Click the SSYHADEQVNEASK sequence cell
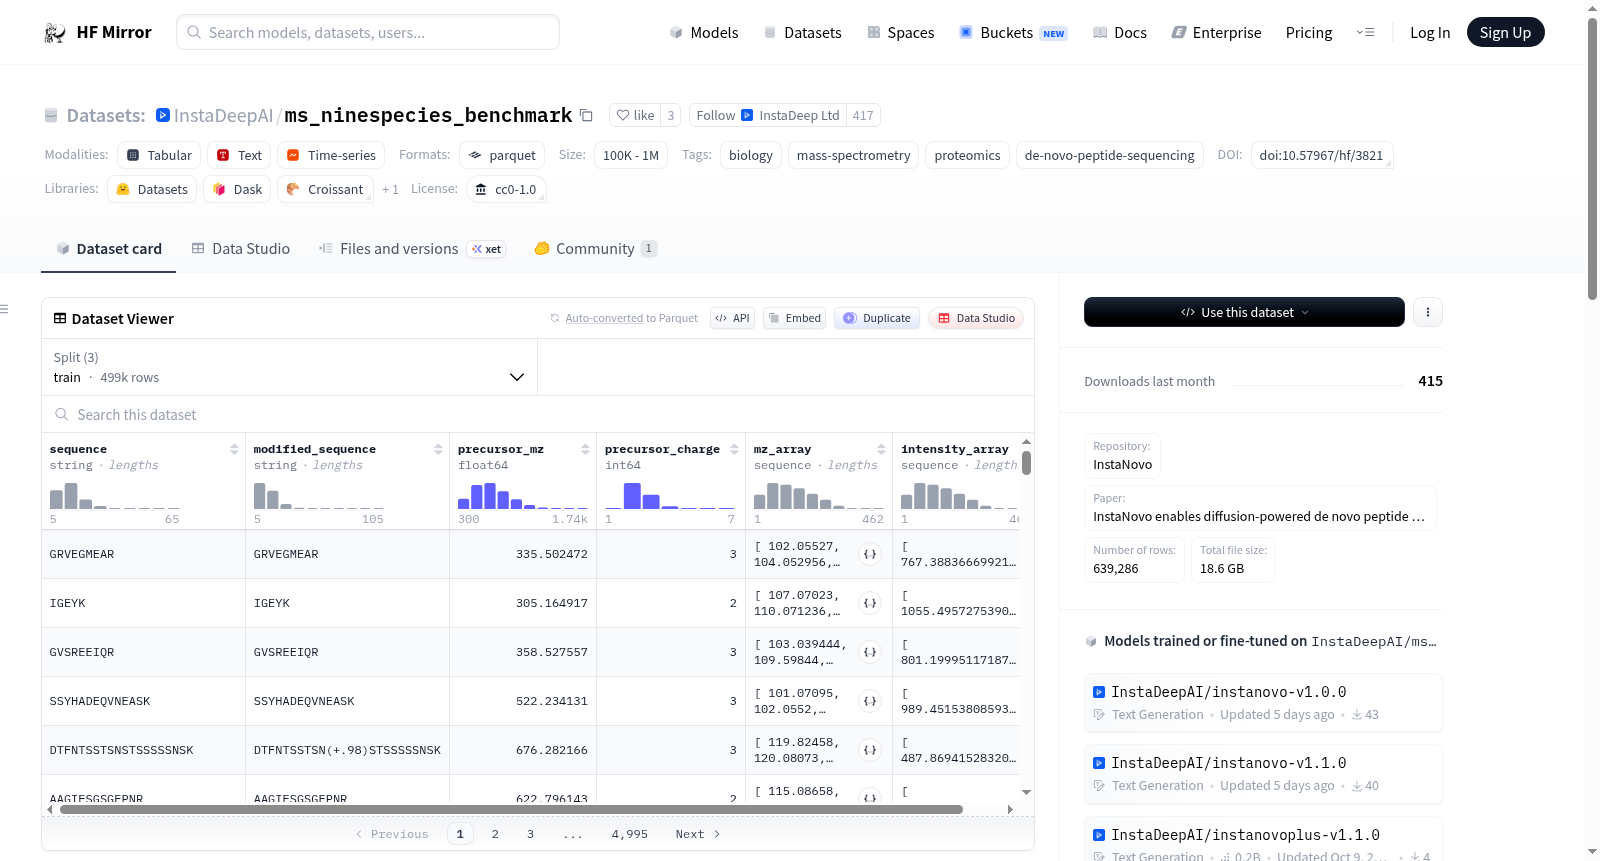This screenshot has width=1600, height=861. point(144,701)
